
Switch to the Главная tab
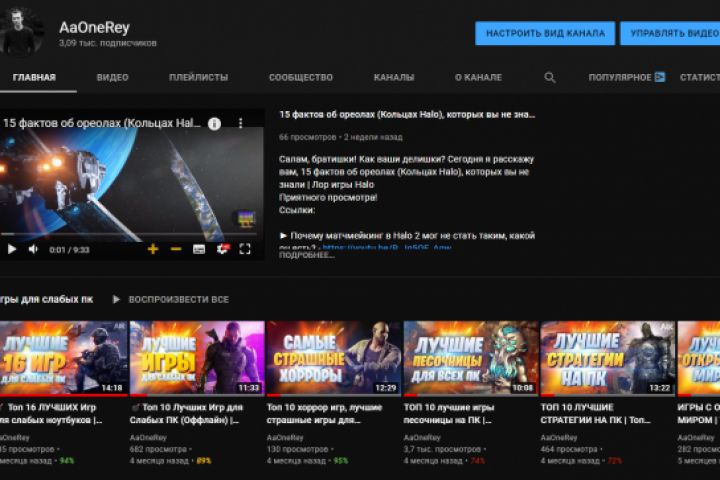pos(34,78)
